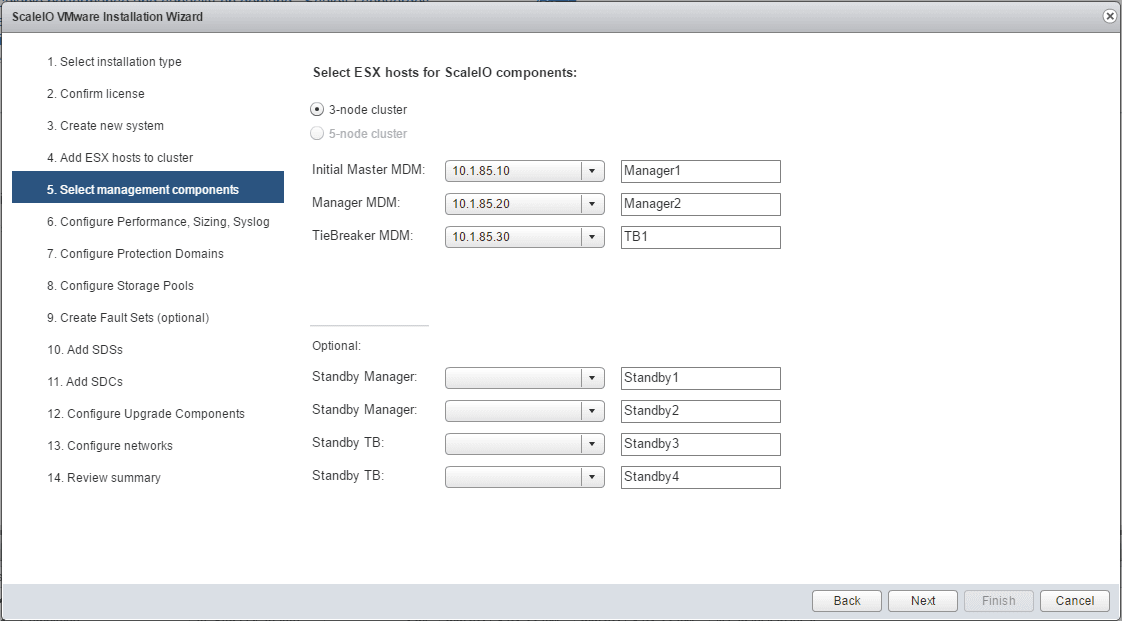Open step 9 Create Fault Sets (optional)

point(128,318)
